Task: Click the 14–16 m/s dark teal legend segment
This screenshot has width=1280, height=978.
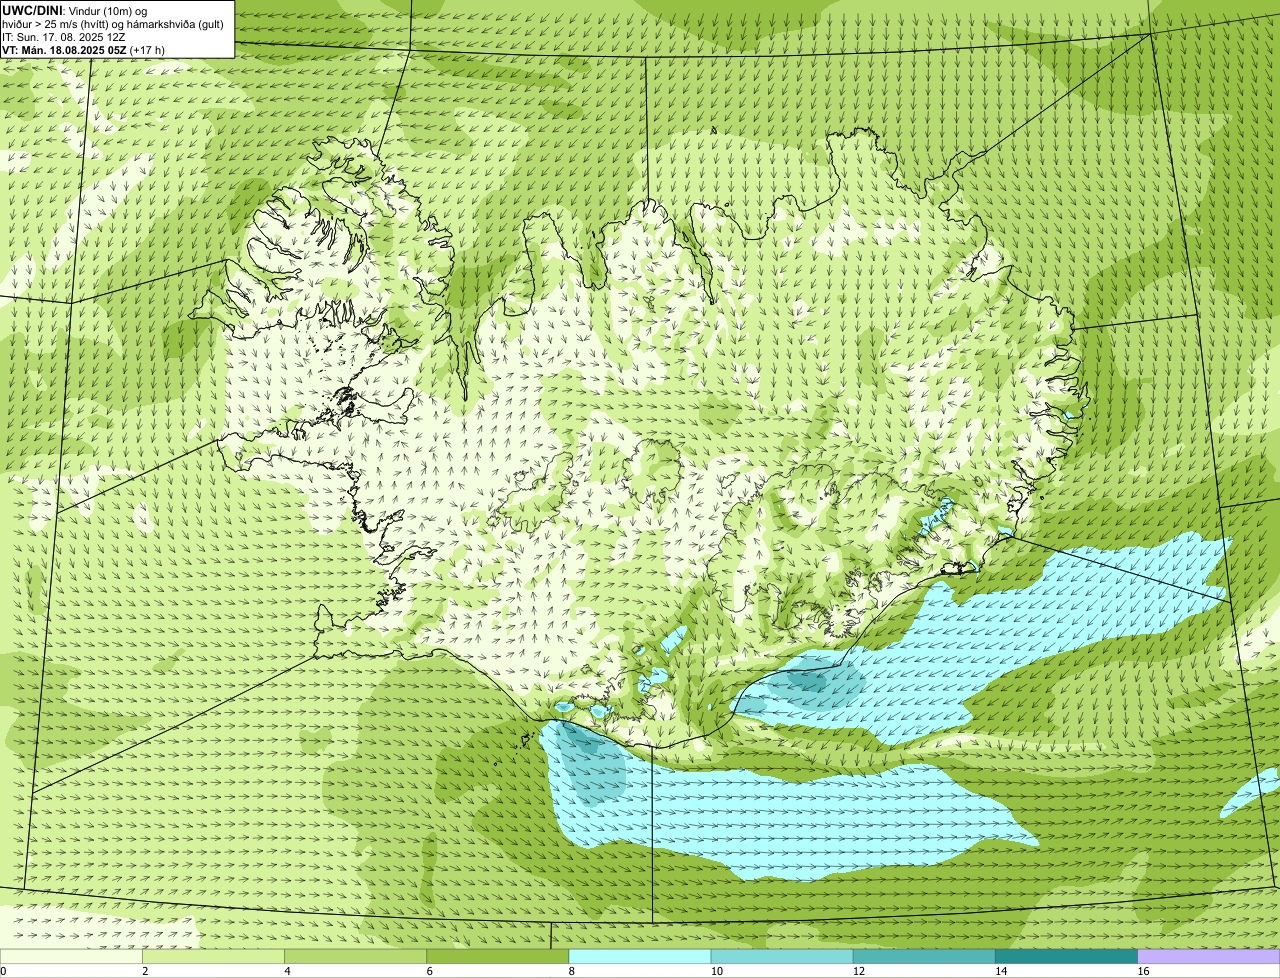Action: (x=1066, y=957)
